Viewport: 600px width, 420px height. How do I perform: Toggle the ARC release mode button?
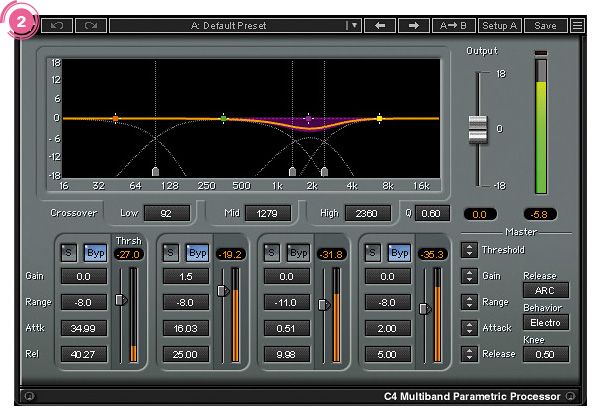(546, 290)
